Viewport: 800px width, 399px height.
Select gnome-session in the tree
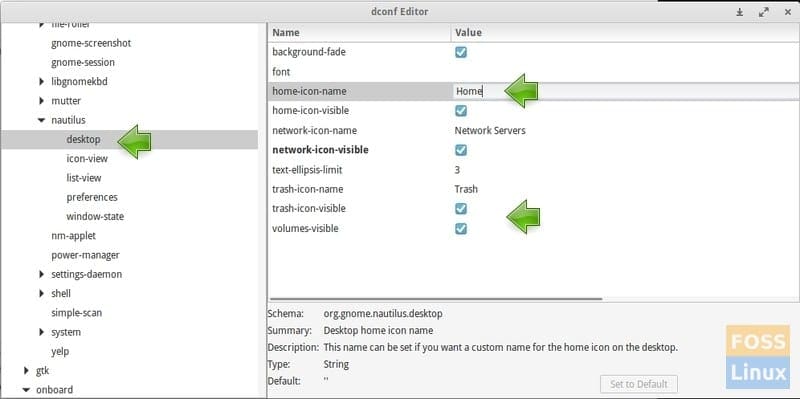[x=83, y=62]
